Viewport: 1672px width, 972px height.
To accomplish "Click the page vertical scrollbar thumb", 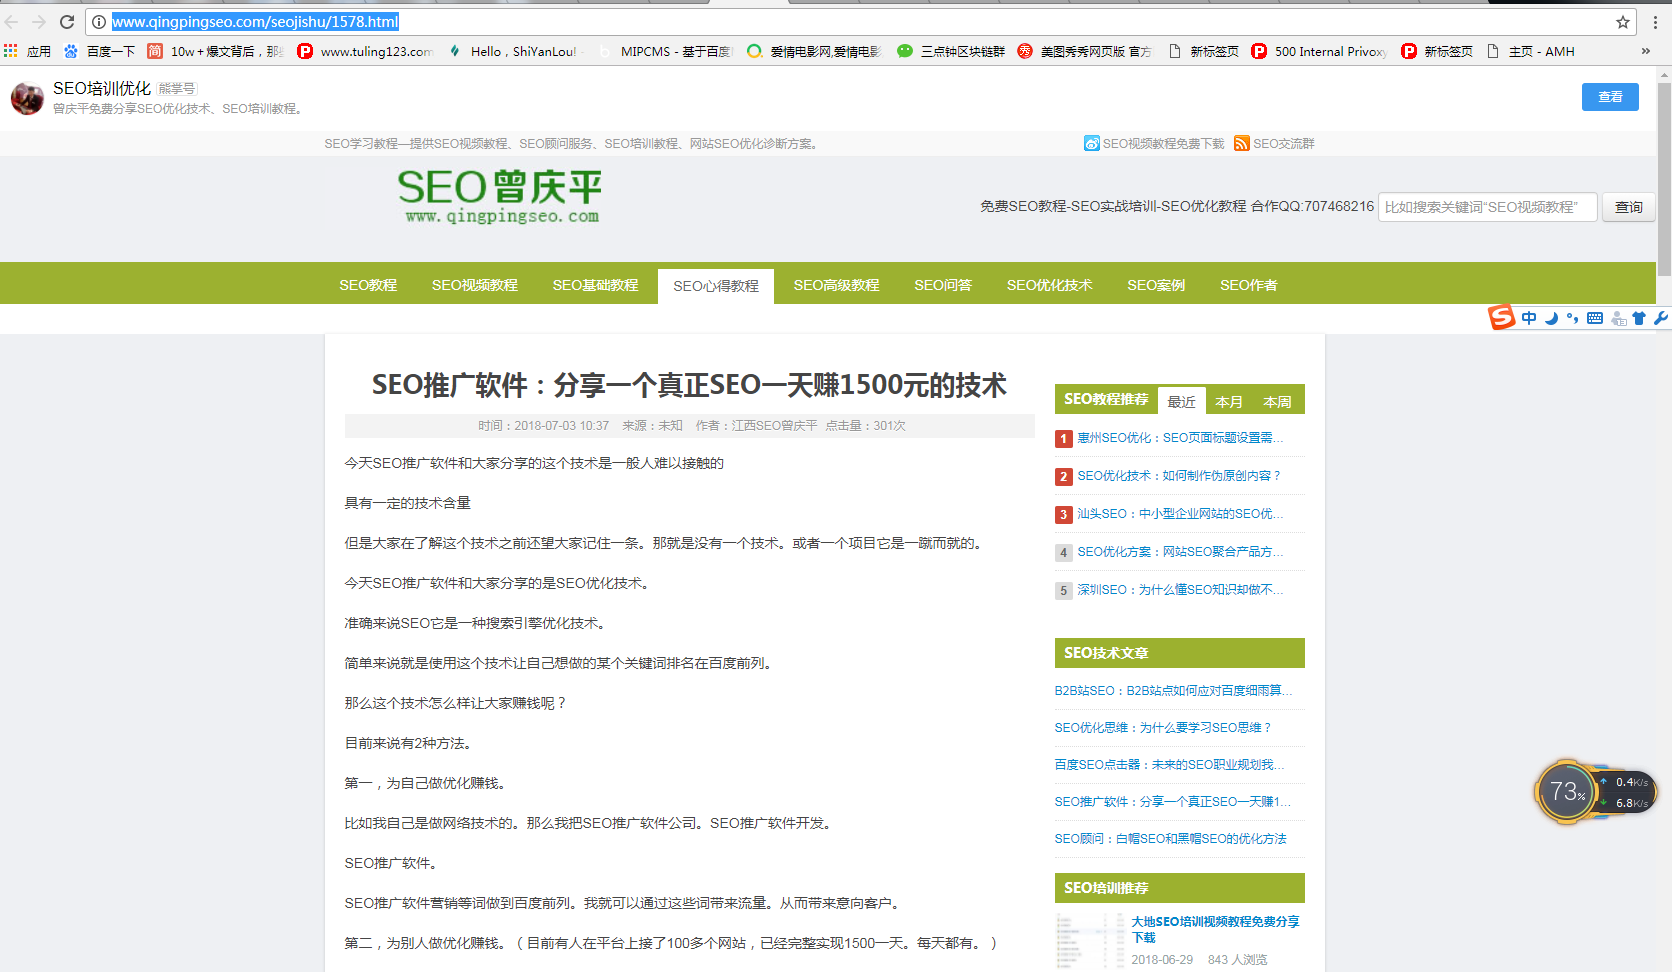I will 1664,180.
